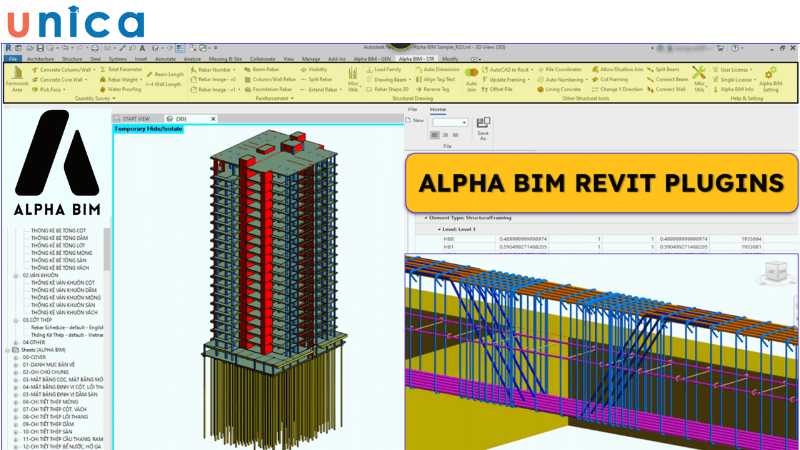Image resolution: width=800 pixels, height=450 pixels.
Task: Activate the Split Rebar tool
Action: coord(316,80)
